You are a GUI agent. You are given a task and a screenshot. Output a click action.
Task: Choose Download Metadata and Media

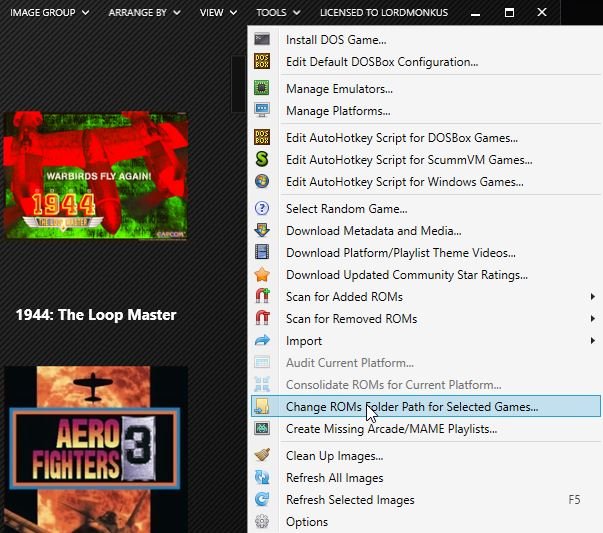pos(425,230)
